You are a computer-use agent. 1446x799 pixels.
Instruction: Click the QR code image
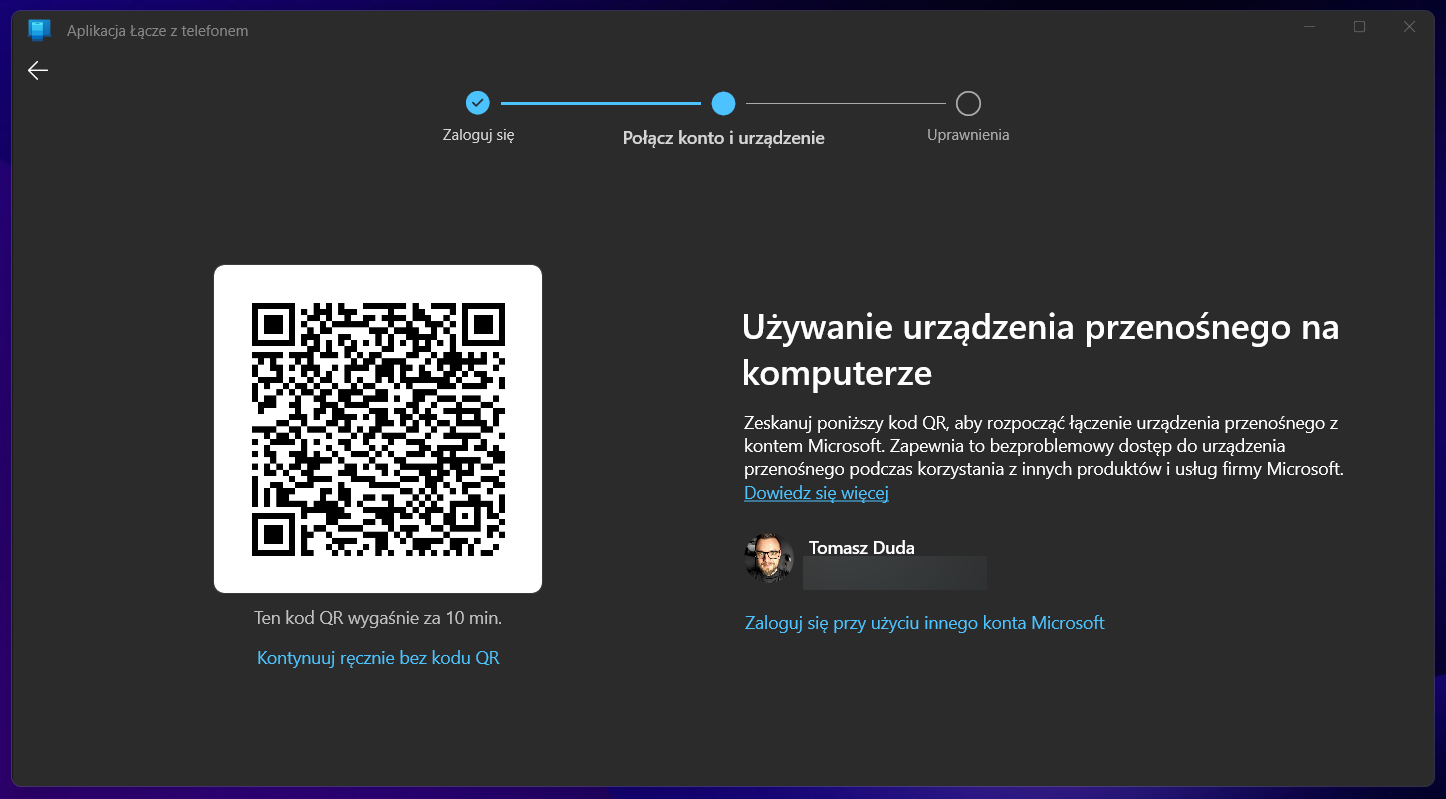[x=377, y=427]
